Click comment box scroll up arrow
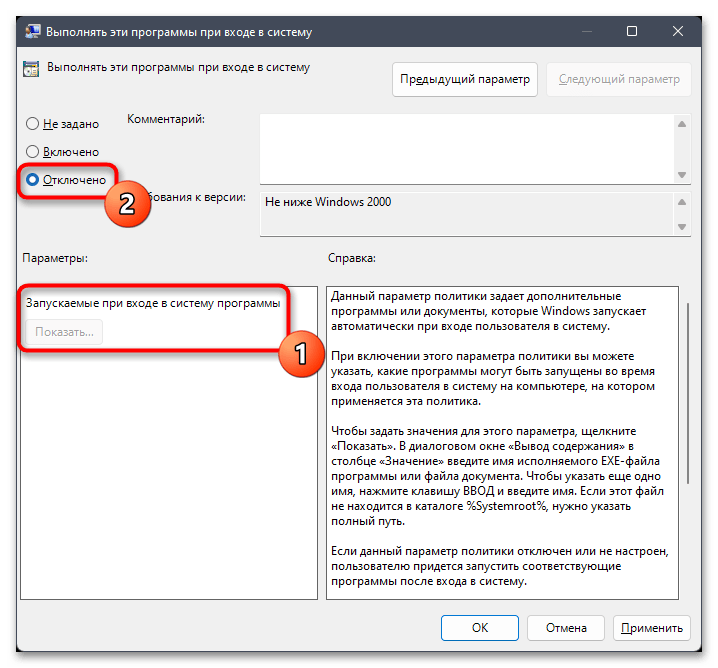718x668 pixels. pos(682,124)
